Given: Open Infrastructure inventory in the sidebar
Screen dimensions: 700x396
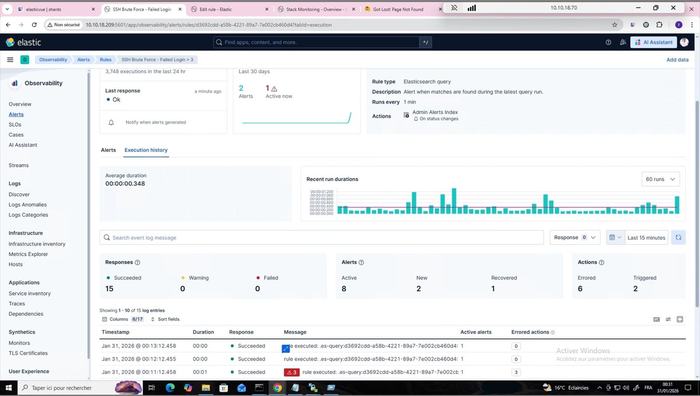Looking at the screenshot, I should (x=37, y=244).
